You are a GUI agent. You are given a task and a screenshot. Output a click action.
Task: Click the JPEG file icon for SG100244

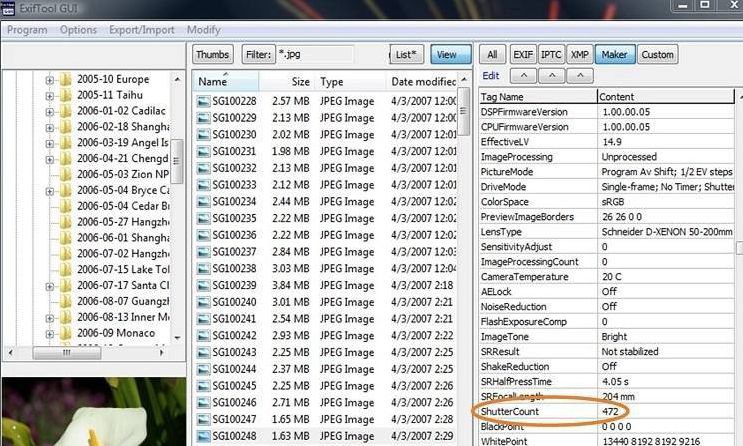tap(203, 369)
